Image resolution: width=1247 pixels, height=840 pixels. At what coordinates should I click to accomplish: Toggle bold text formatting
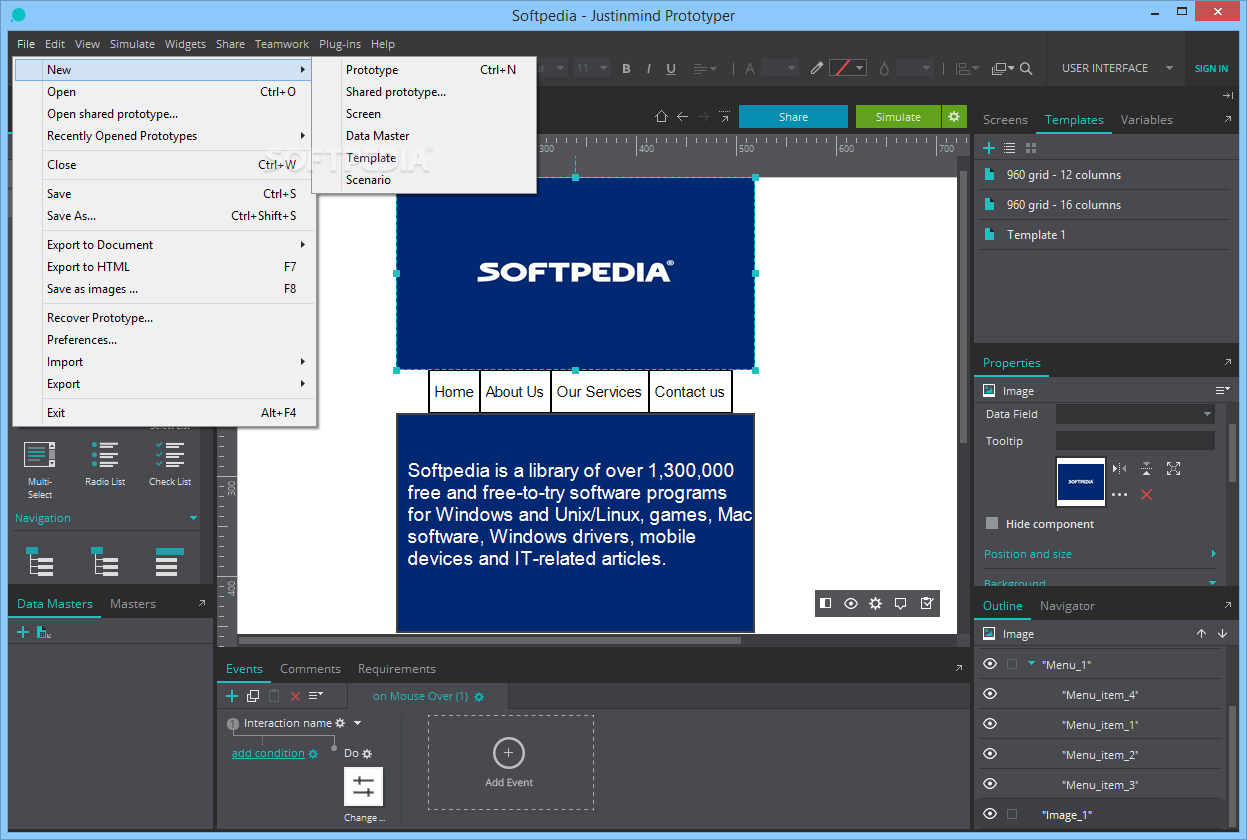click(626, 69)
